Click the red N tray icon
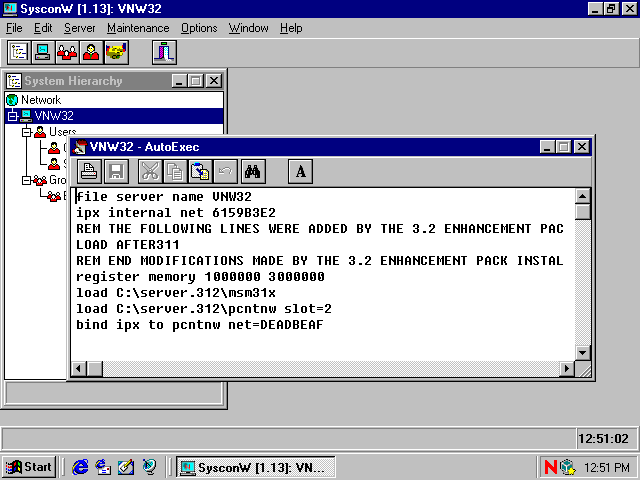The height and width of the screenshot is (480, 640). pyautogui.click(x=551, y=467)
